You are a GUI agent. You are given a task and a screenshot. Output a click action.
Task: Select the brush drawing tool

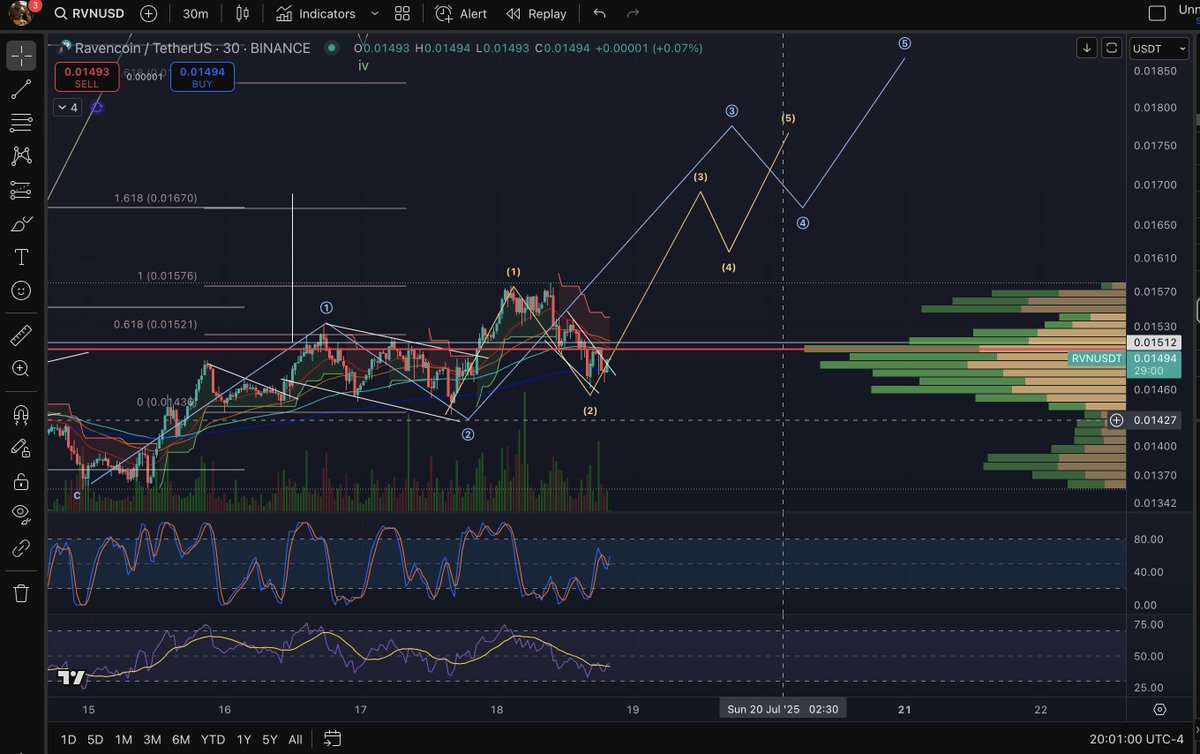pos(21,224)
